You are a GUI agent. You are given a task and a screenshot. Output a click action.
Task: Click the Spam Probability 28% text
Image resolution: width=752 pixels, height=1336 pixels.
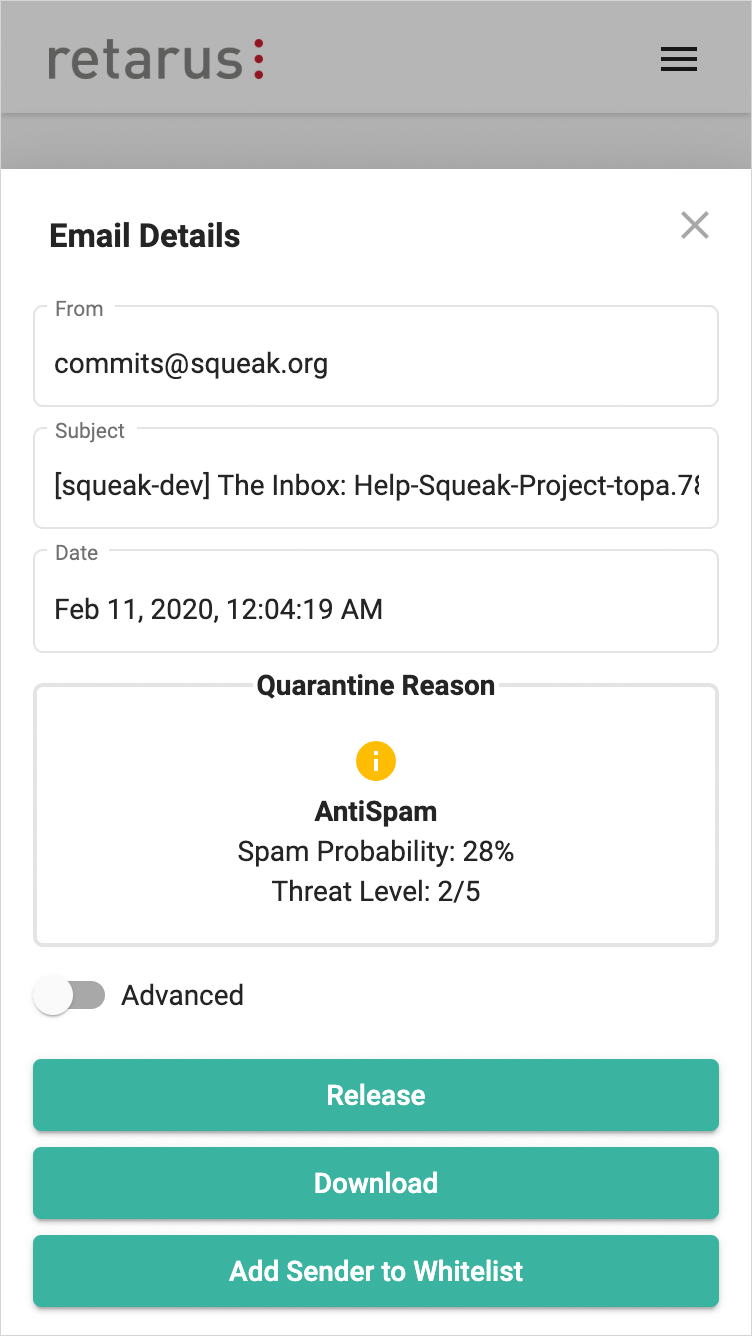coord(376,852)
